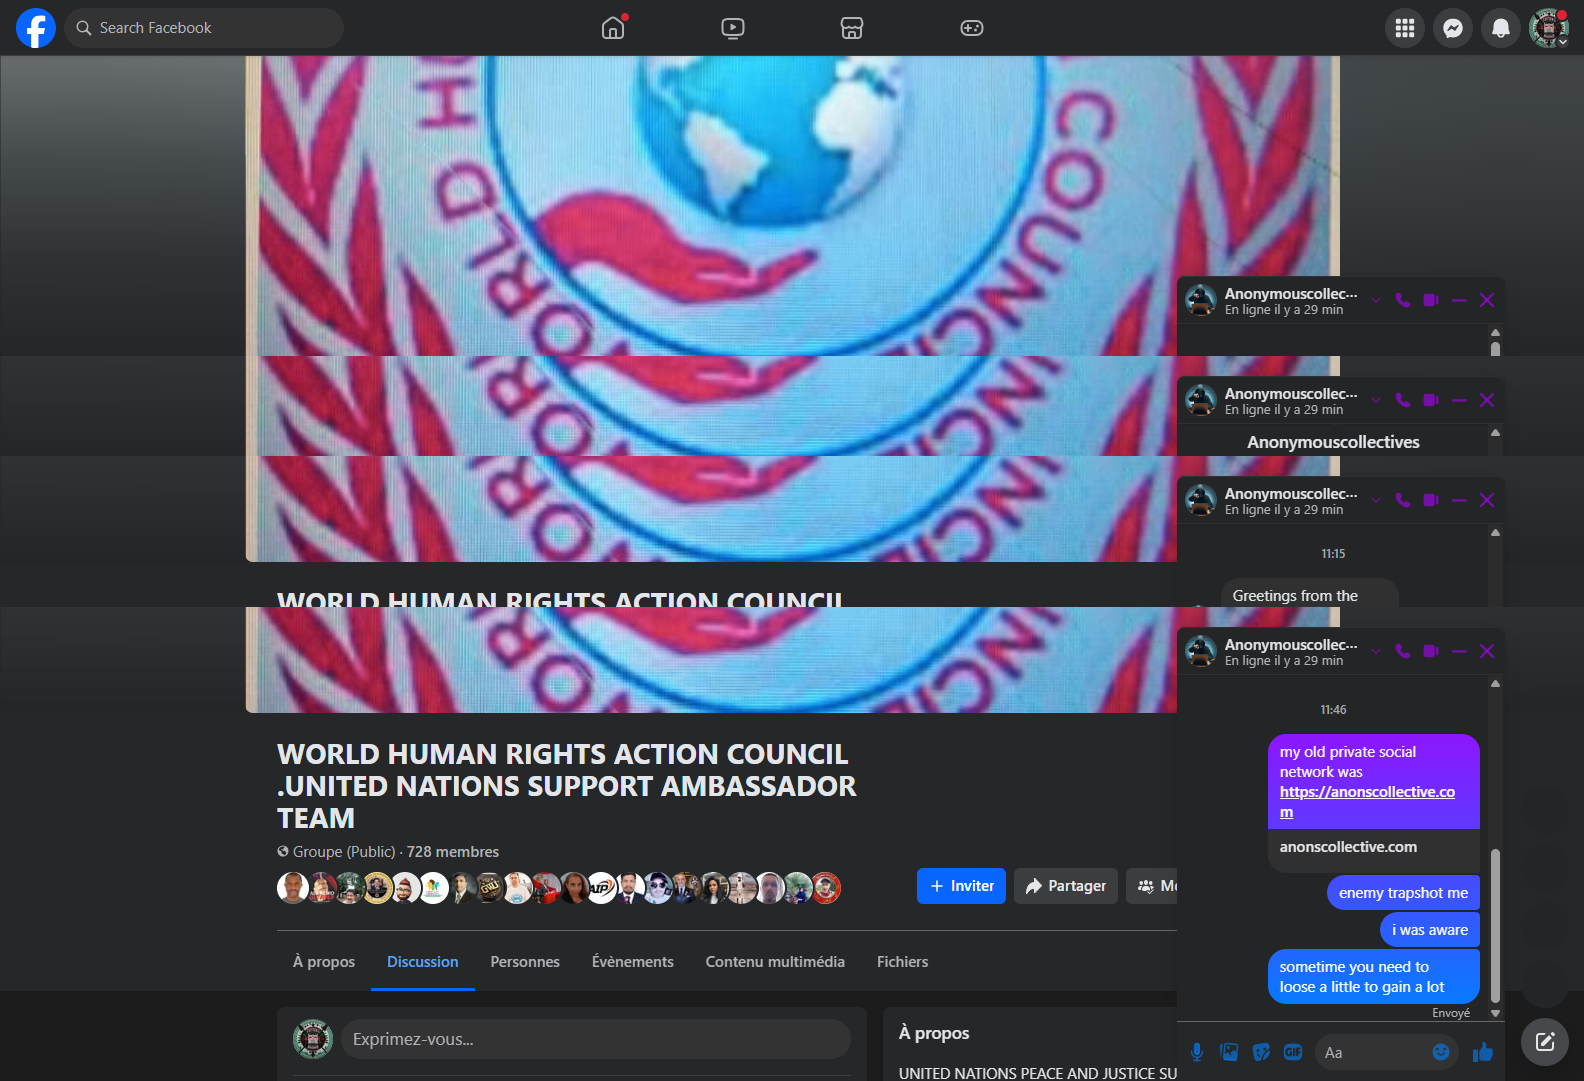The image size is (1584, 1081).
Task: Switch to the À propos tab
Action: click(324, 962)
